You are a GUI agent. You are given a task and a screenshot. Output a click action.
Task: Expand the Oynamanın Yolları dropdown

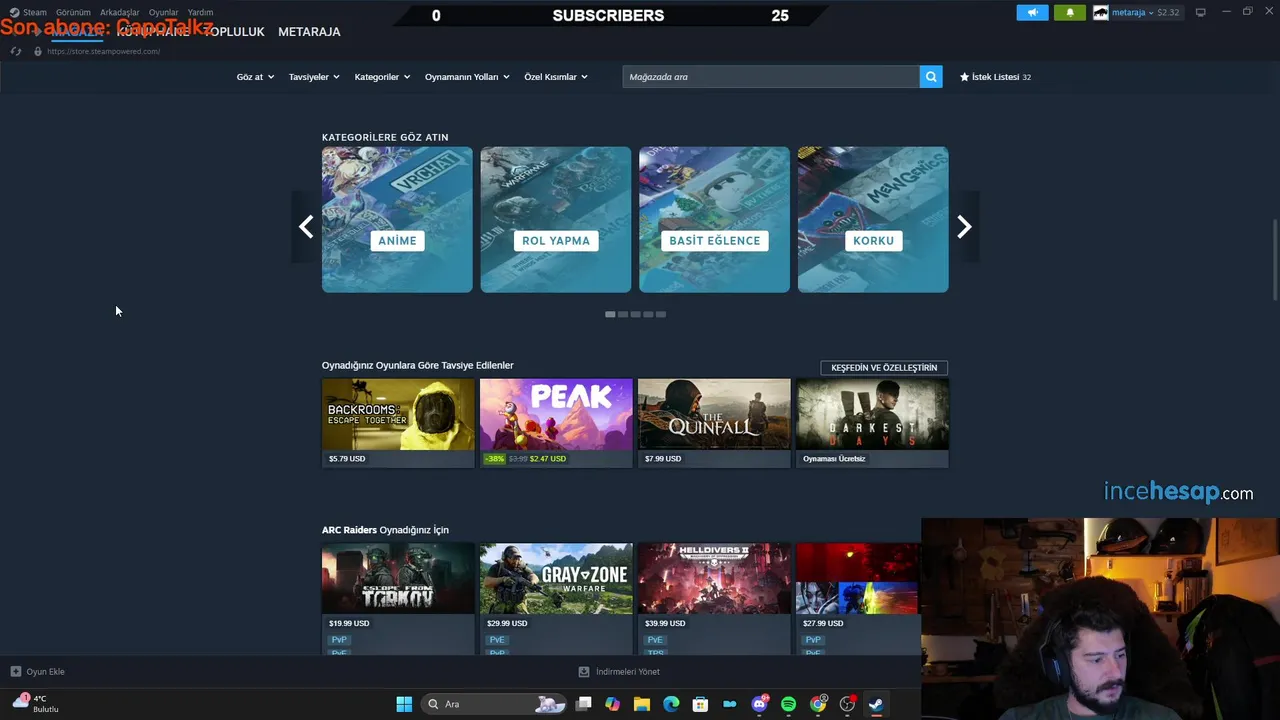tap(467, 77)
